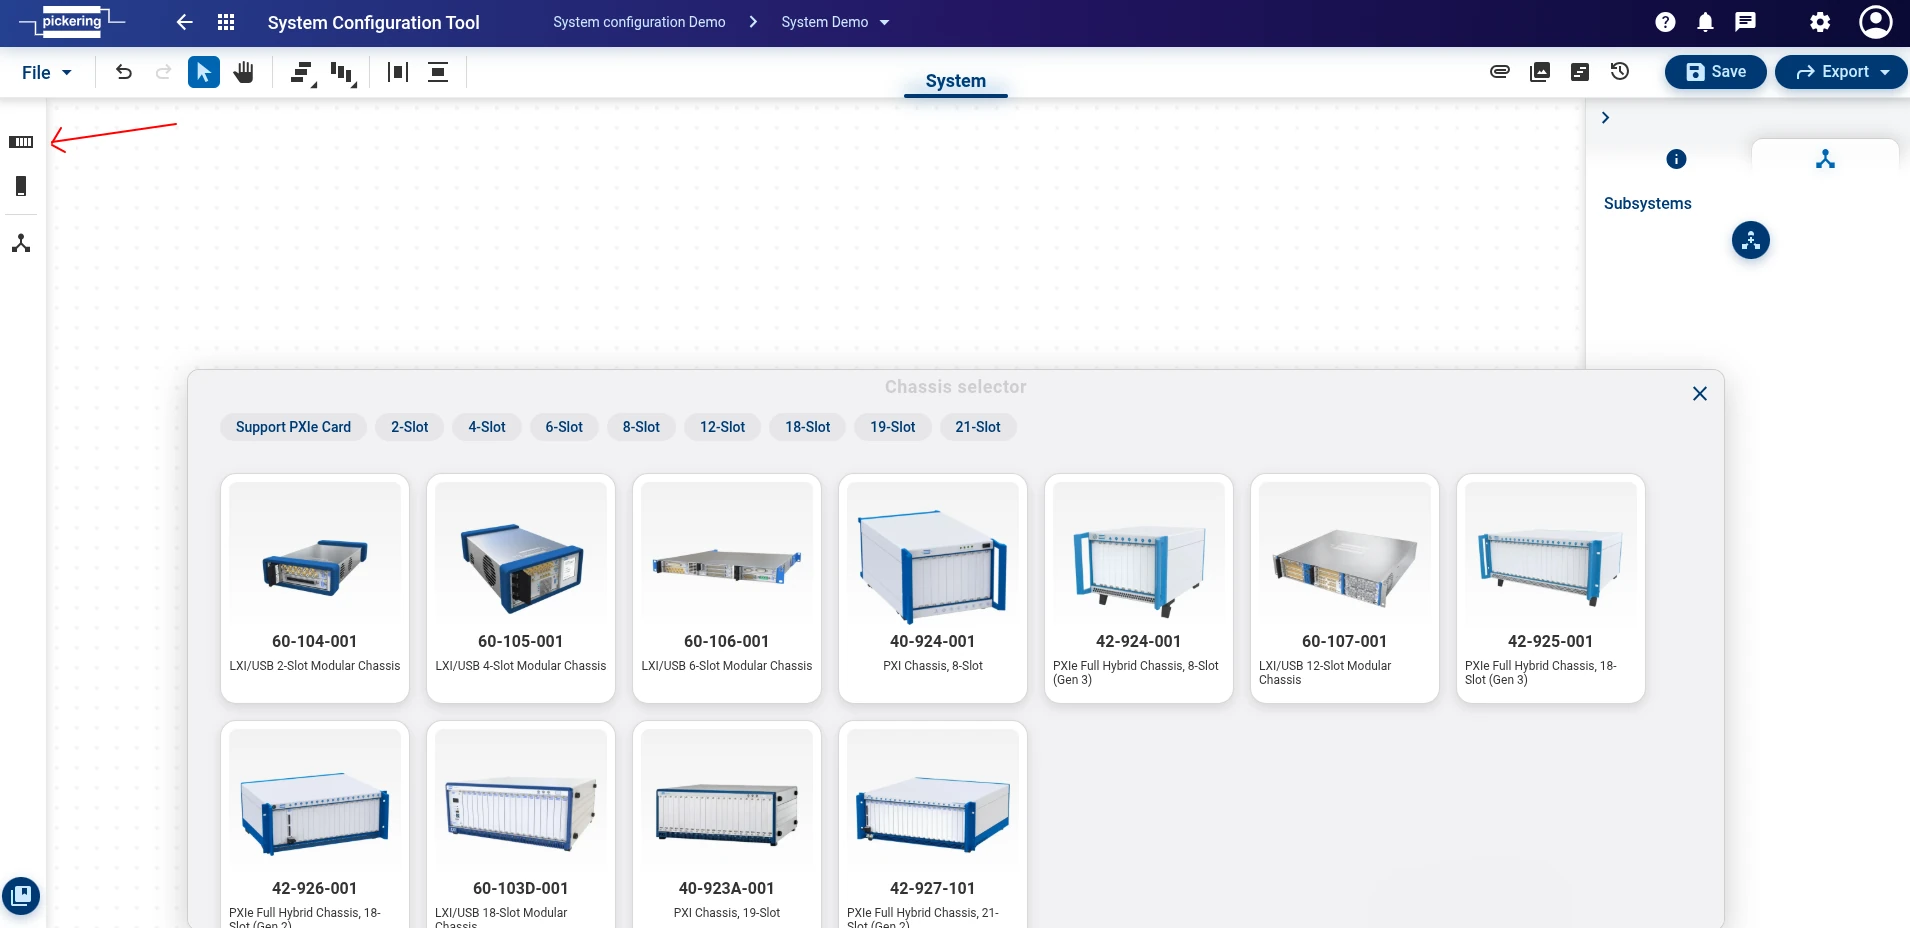Select the 40-924-001 PXI chassis card

(933, 588)
